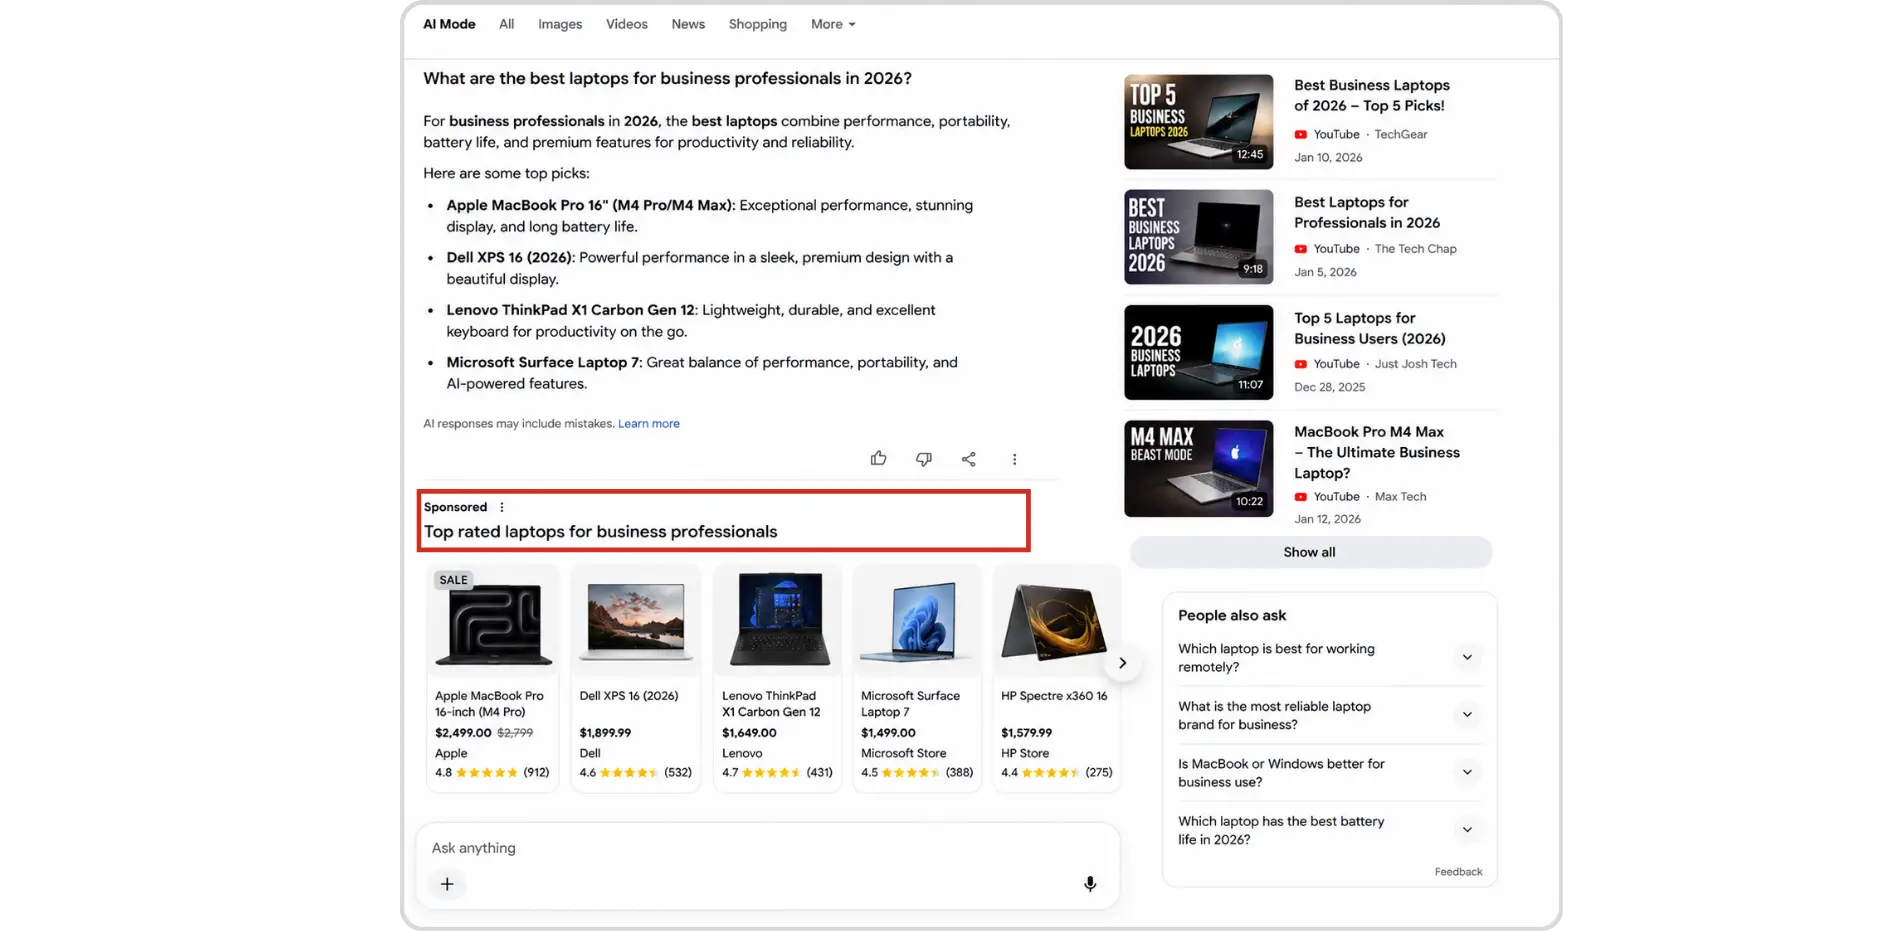Click the Dell XPS 16 (2026) product title
The image size is (1885, 933).
[x=628, y=696]
